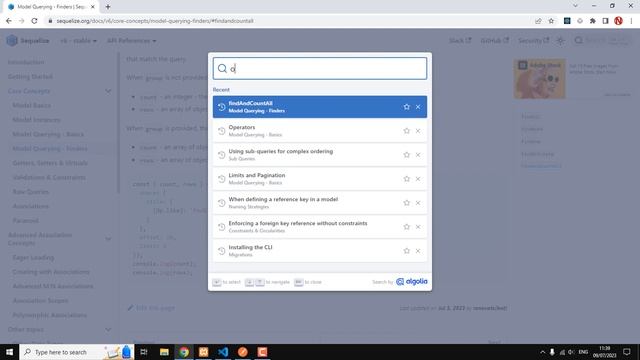640x360 pixels.
Task: Open Task View on the taskbar
Action: pyautogui.click(x=144, y=352)
